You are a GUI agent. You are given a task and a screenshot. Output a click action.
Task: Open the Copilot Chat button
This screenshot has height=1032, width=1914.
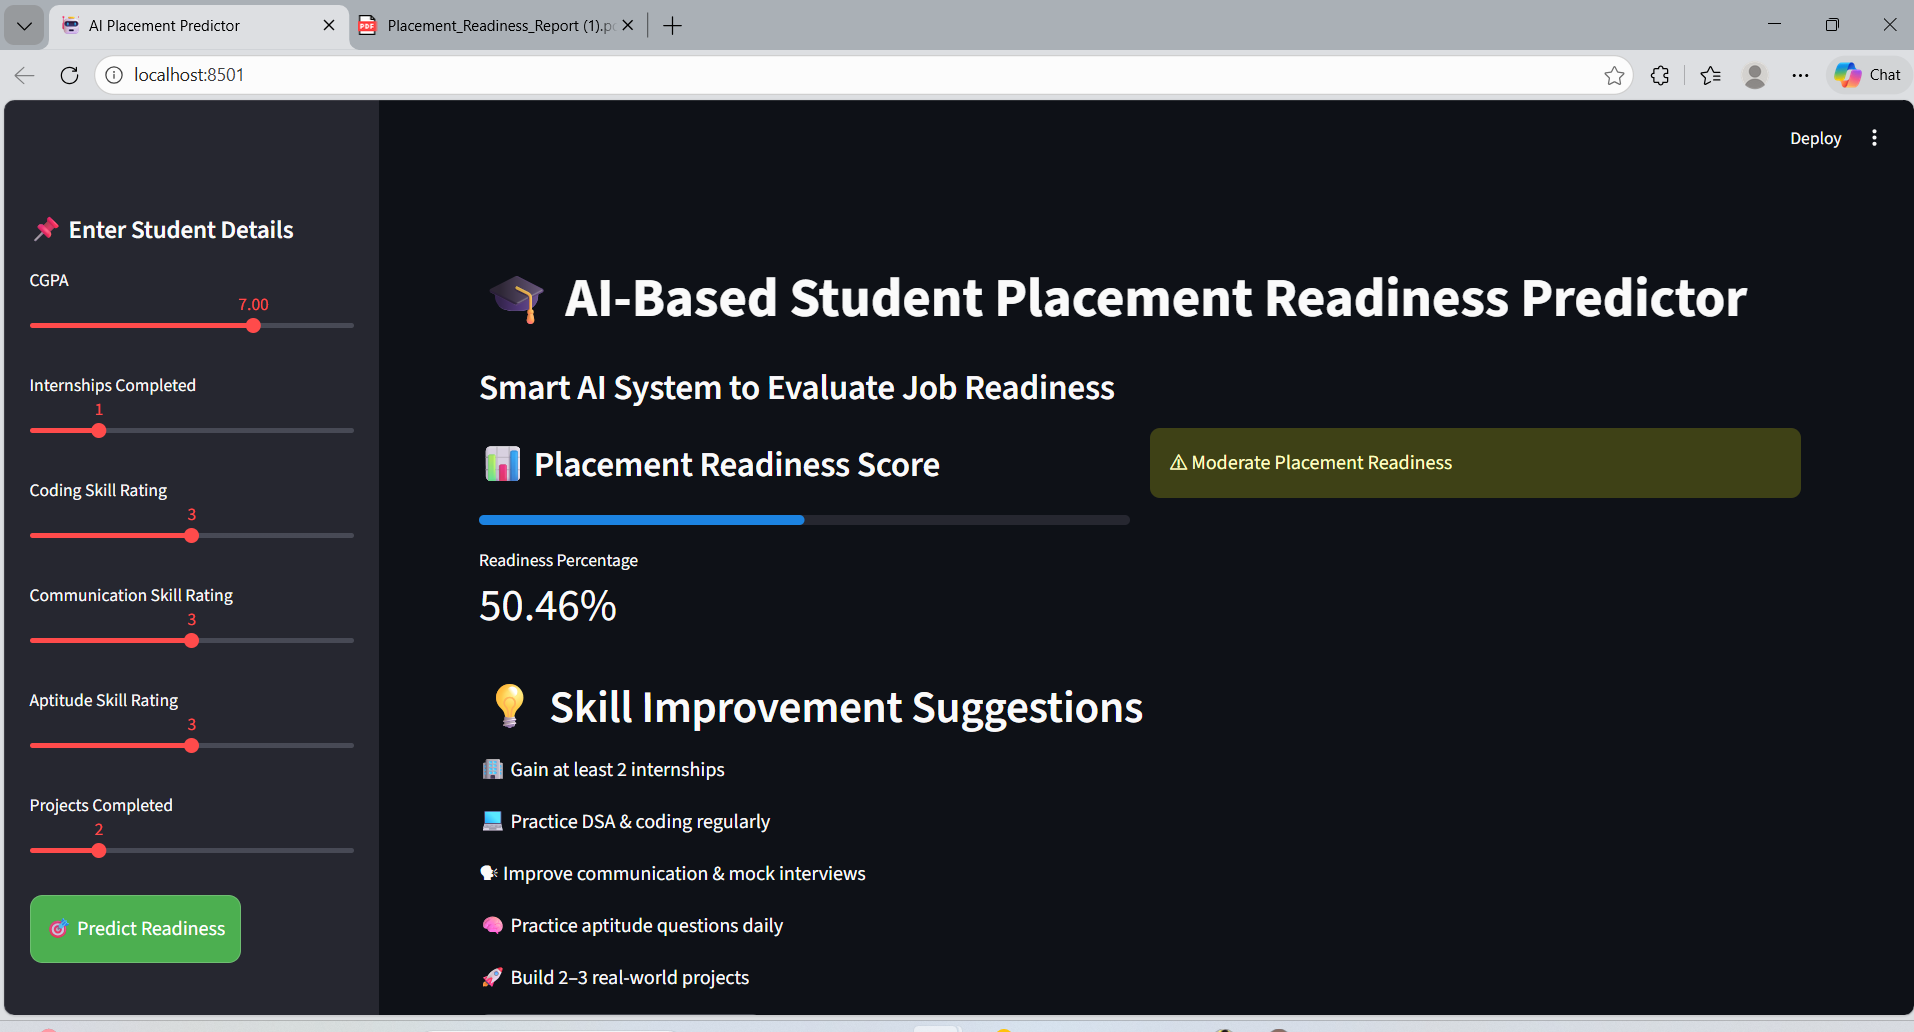click(1868, 75)
